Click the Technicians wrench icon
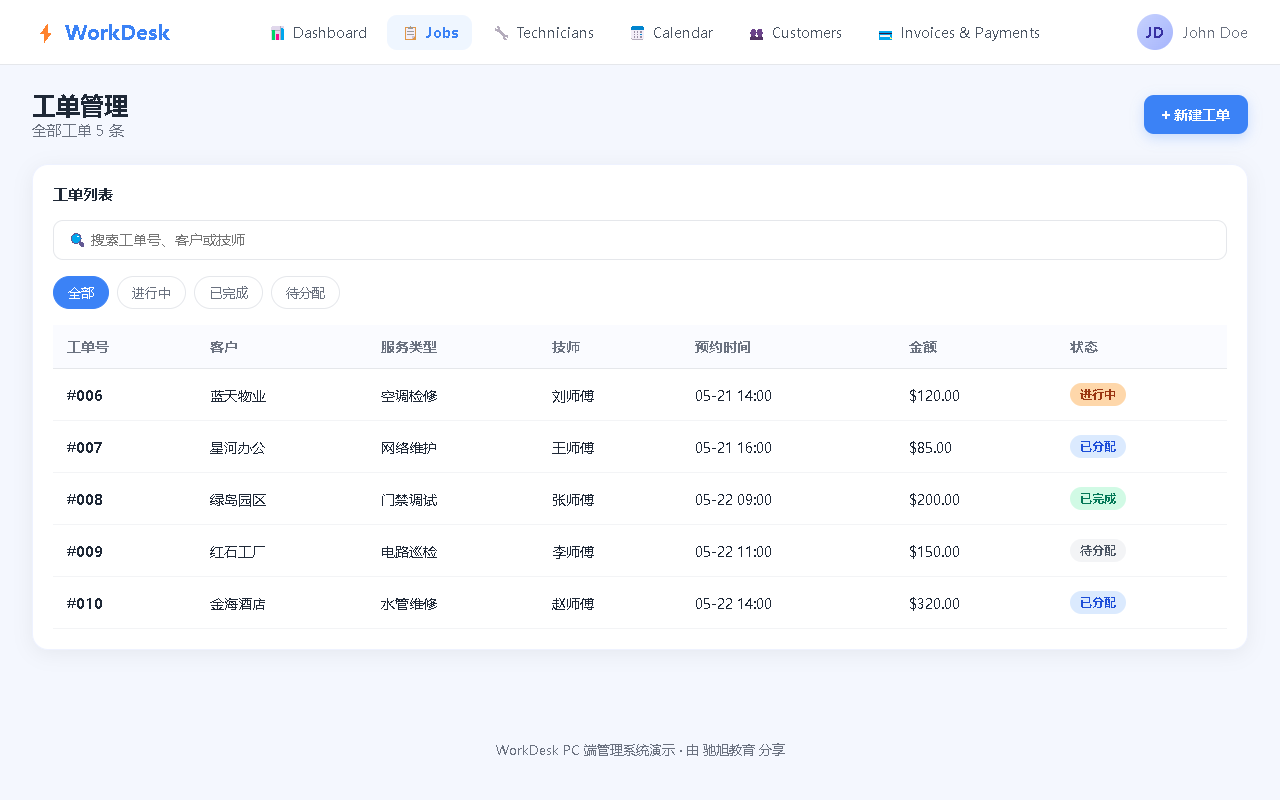The image size is (1280, 800). (502, 33)
